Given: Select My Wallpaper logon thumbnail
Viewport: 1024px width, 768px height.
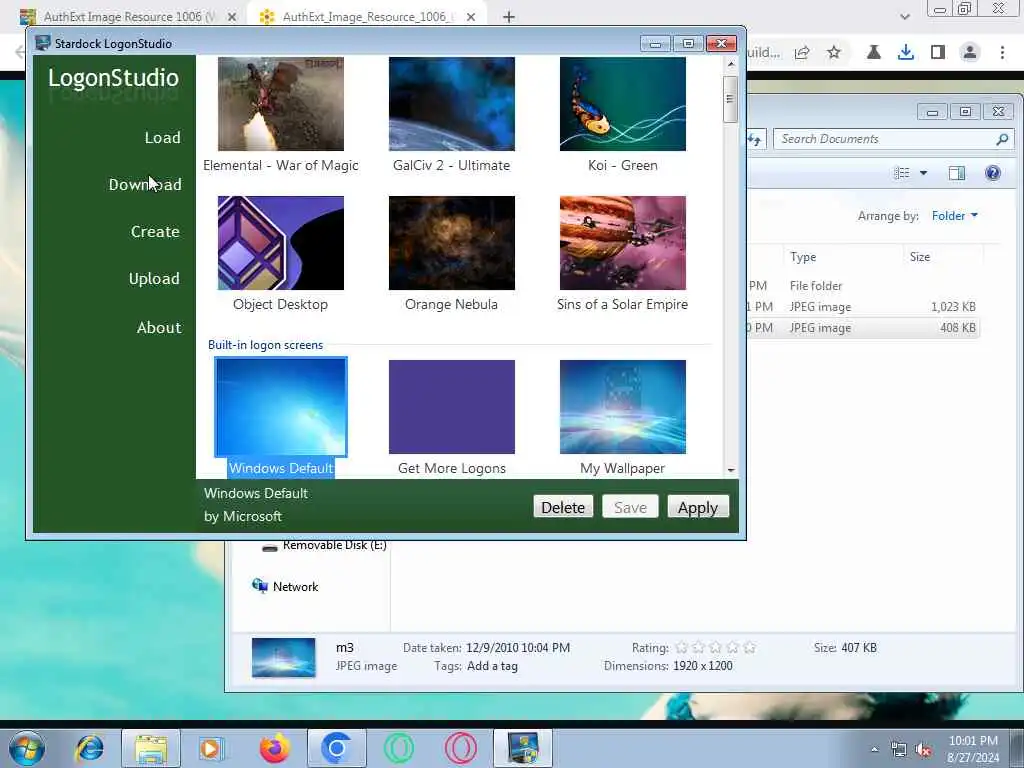Looking at the screenshot, I should 623,407.
